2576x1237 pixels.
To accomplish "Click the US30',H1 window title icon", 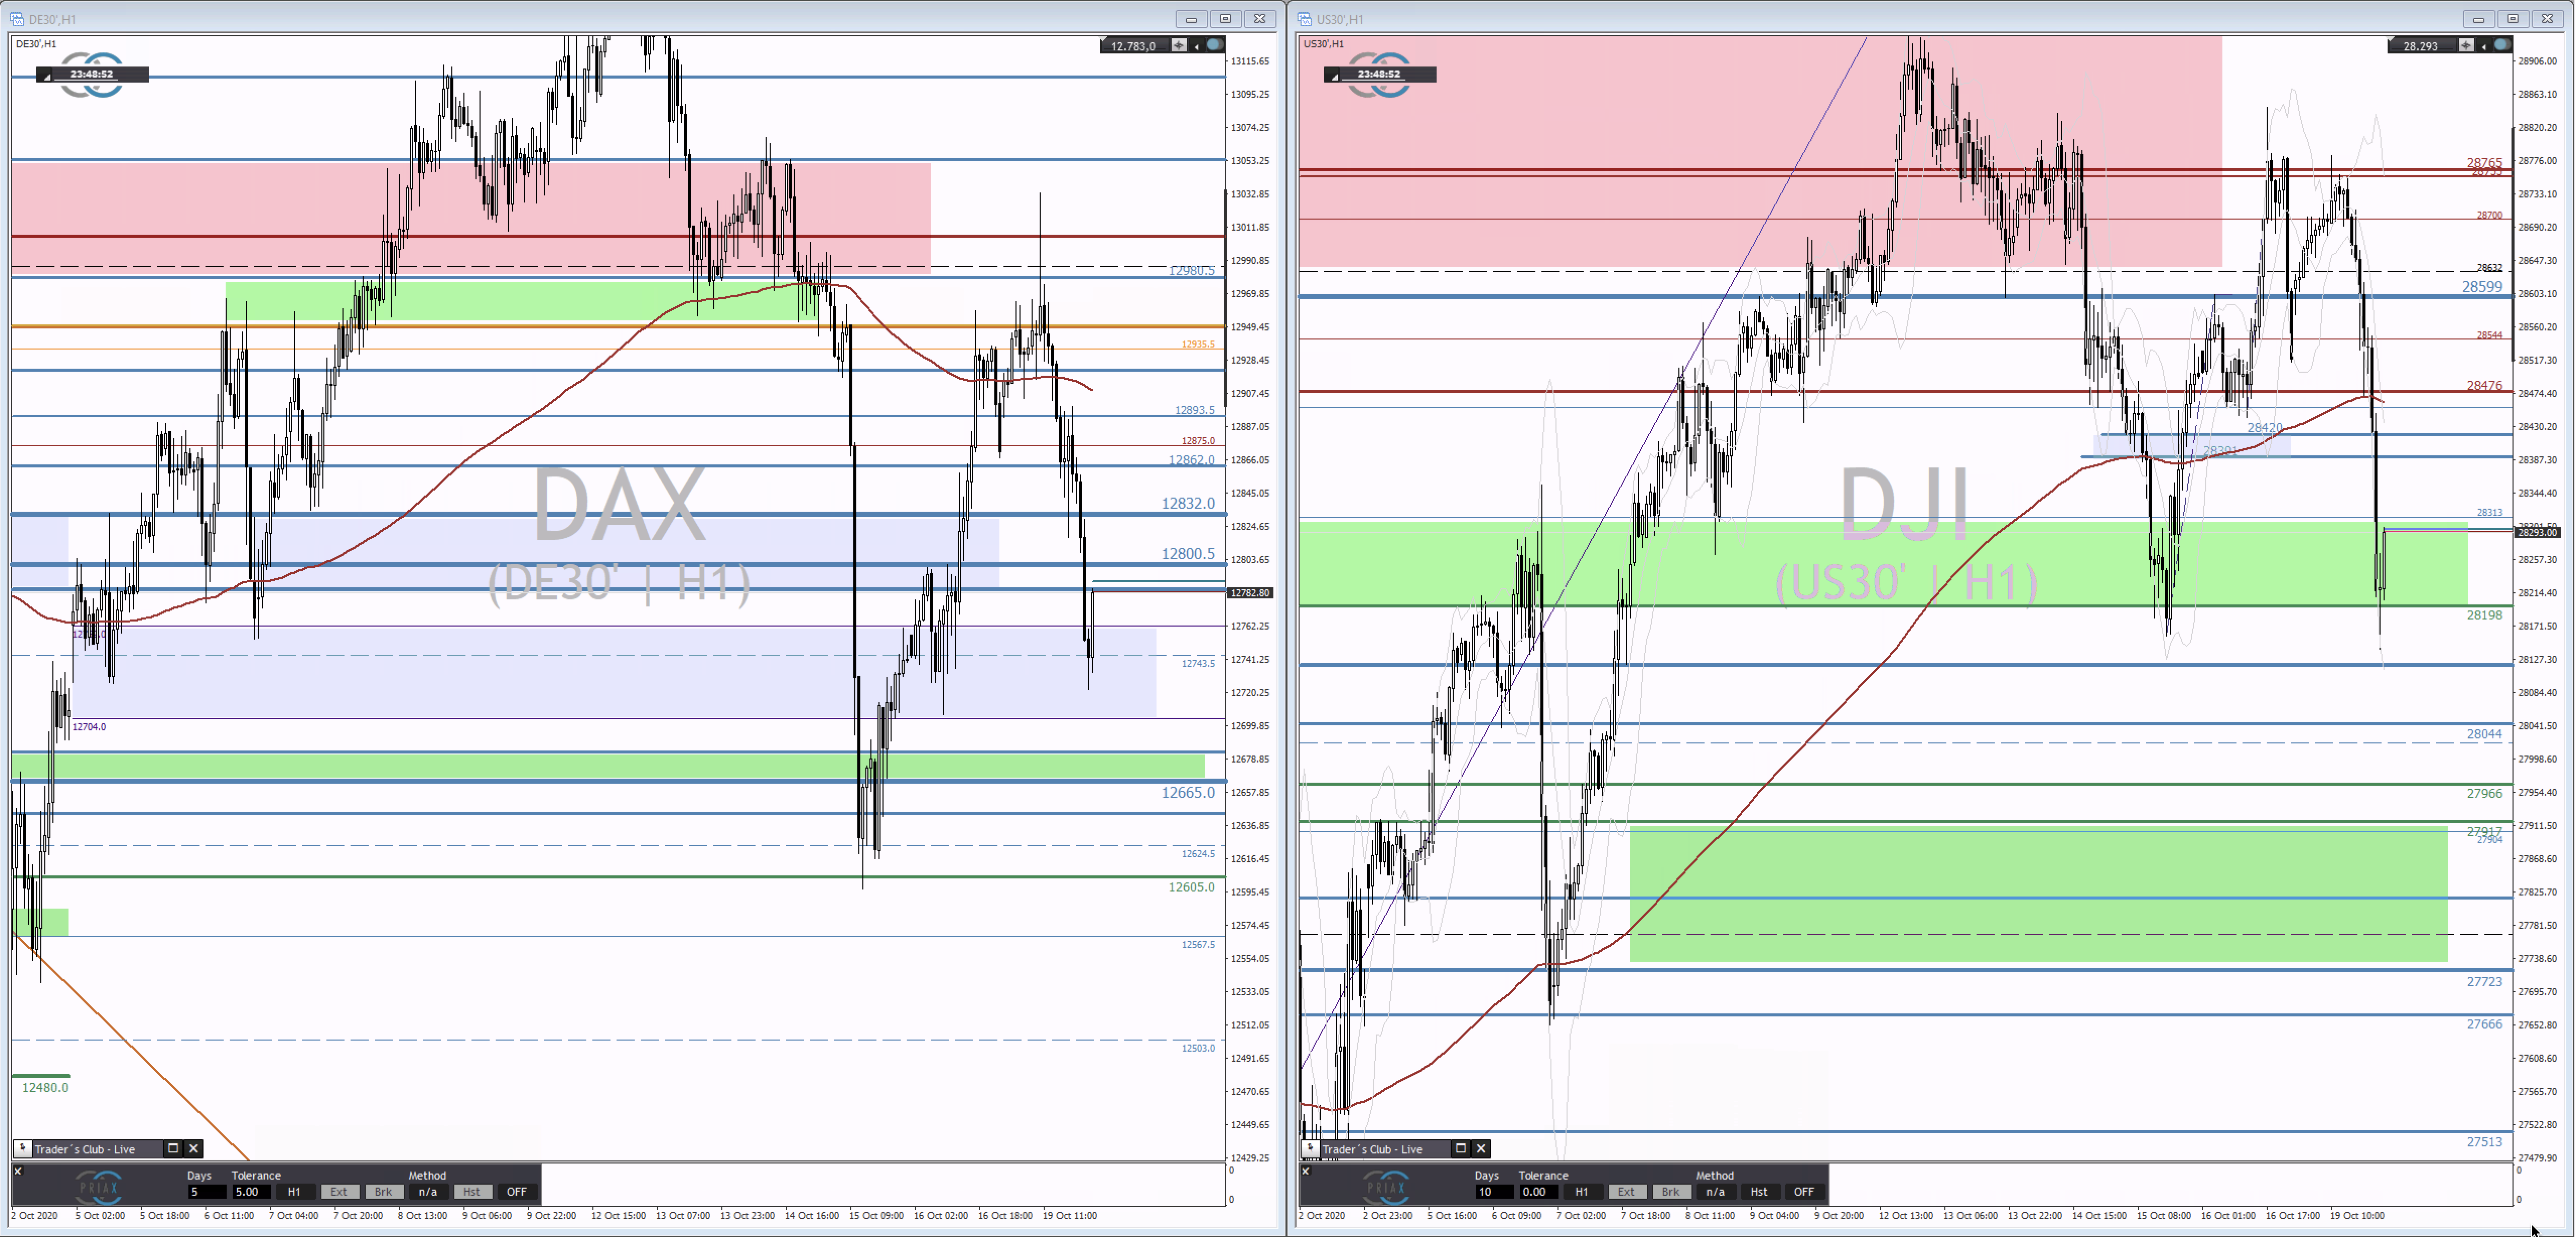I will [1304, 19].
